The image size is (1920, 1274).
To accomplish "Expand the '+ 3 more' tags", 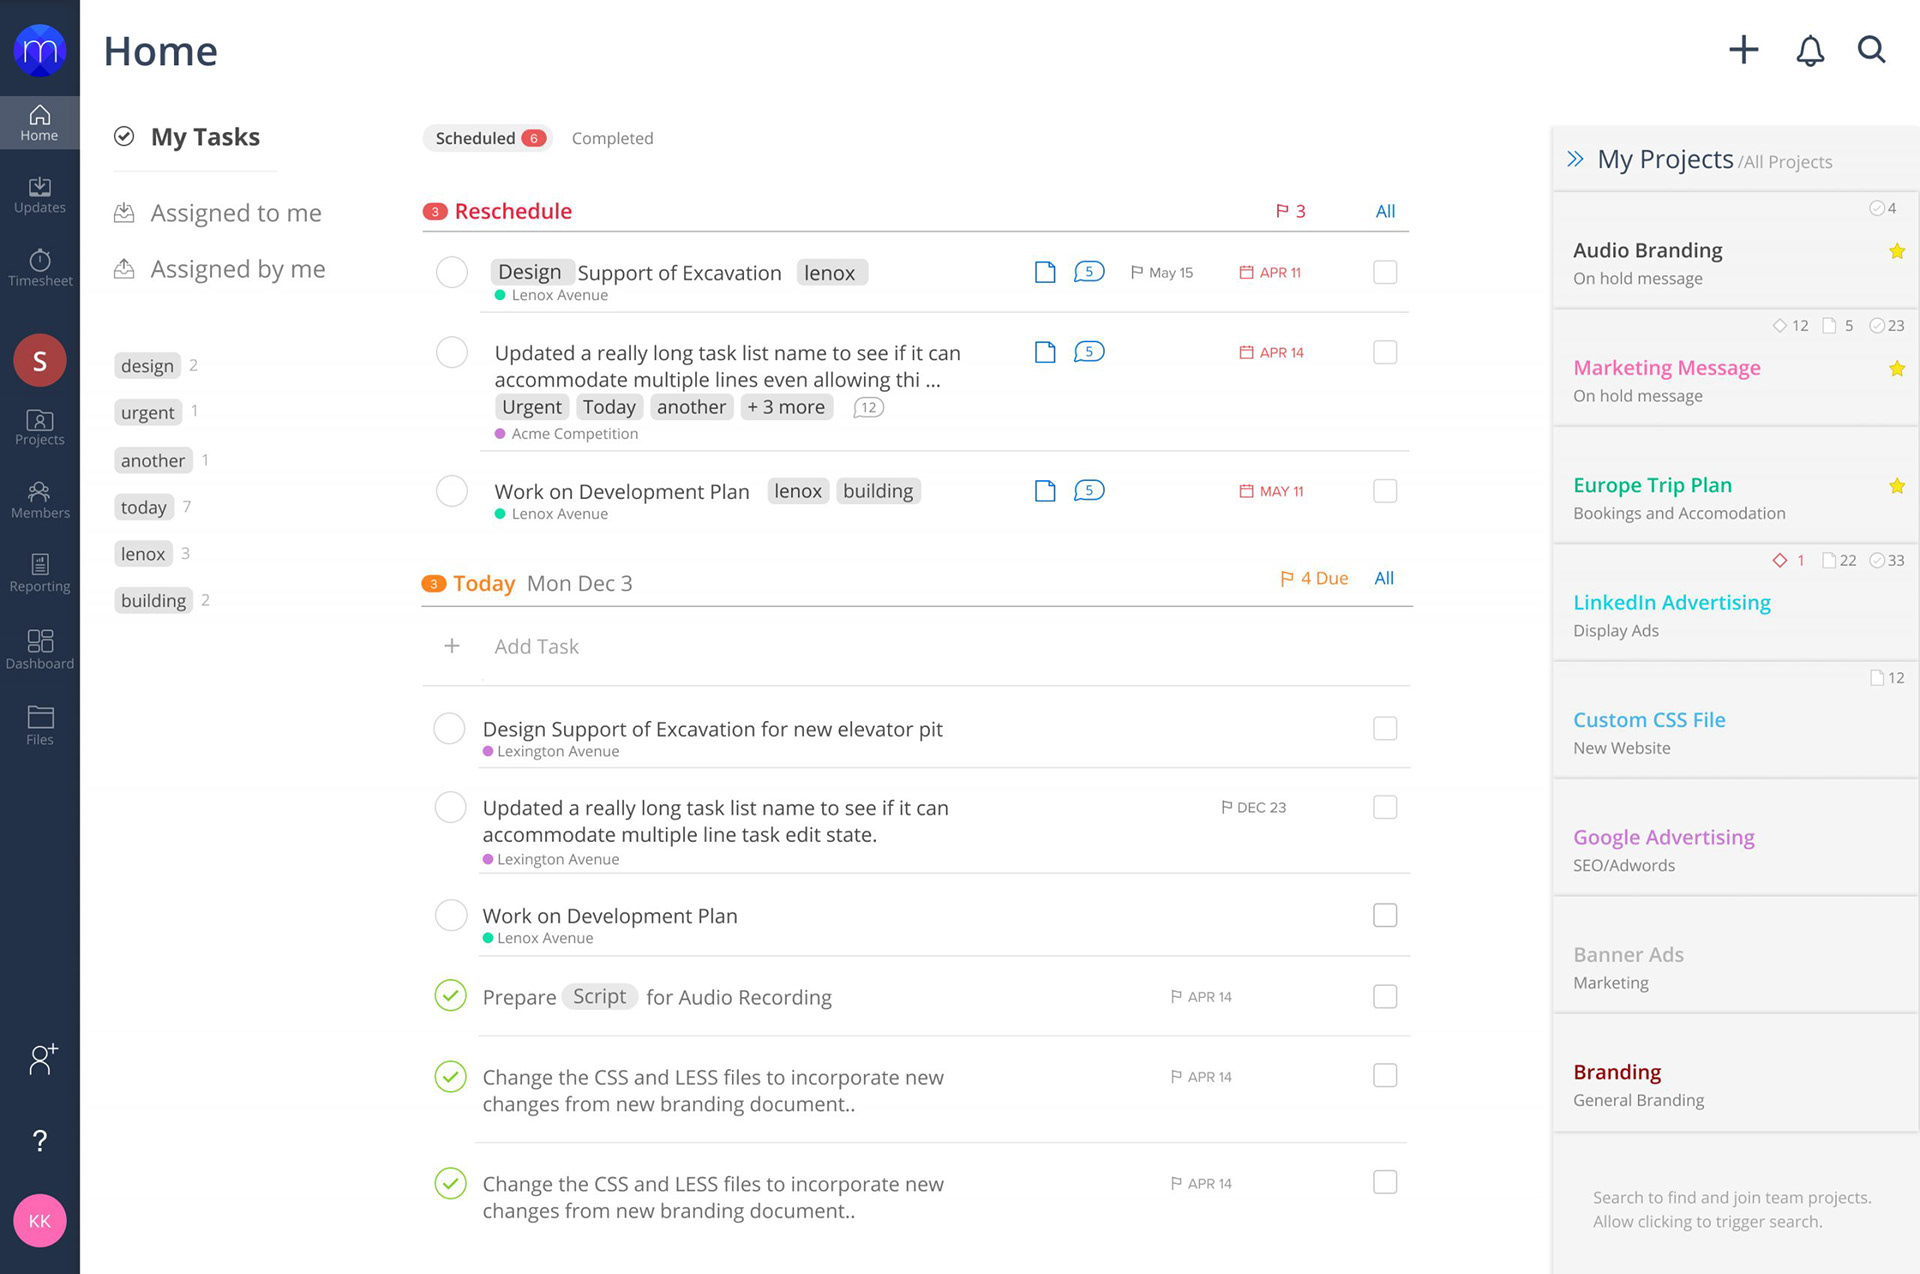I will tap(786, 407).
